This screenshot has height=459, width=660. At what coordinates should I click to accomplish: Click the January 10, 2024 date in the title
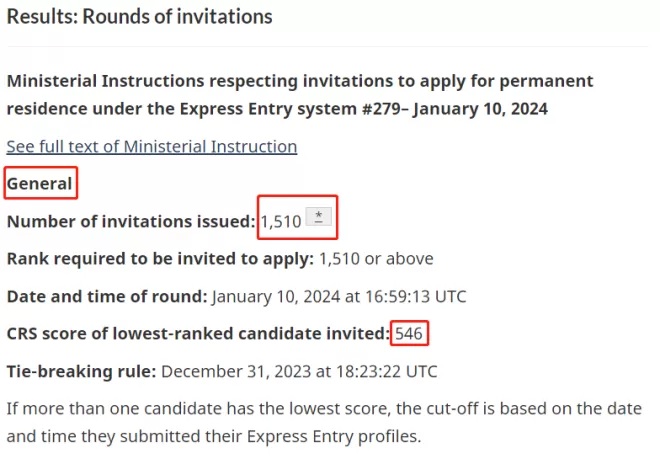pos(480,109)
